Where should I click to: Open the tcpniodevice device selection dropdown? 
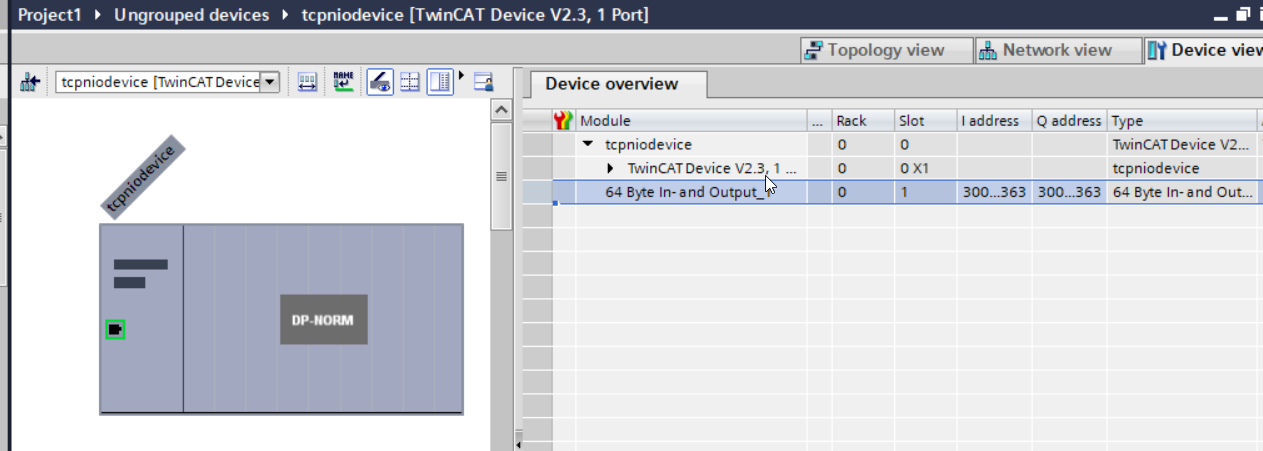click(269, 82)
